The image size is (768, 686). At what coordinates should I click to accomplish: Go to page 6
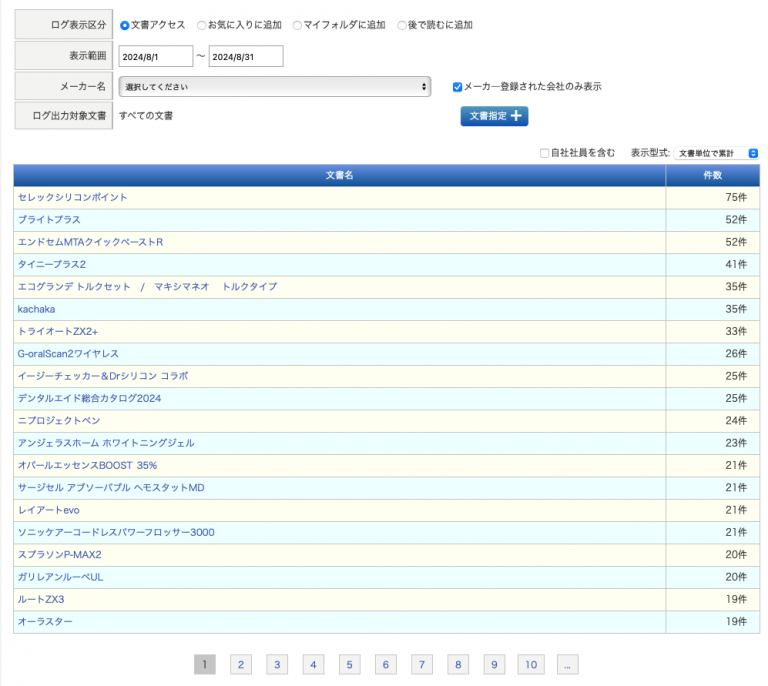coord(386,664)
